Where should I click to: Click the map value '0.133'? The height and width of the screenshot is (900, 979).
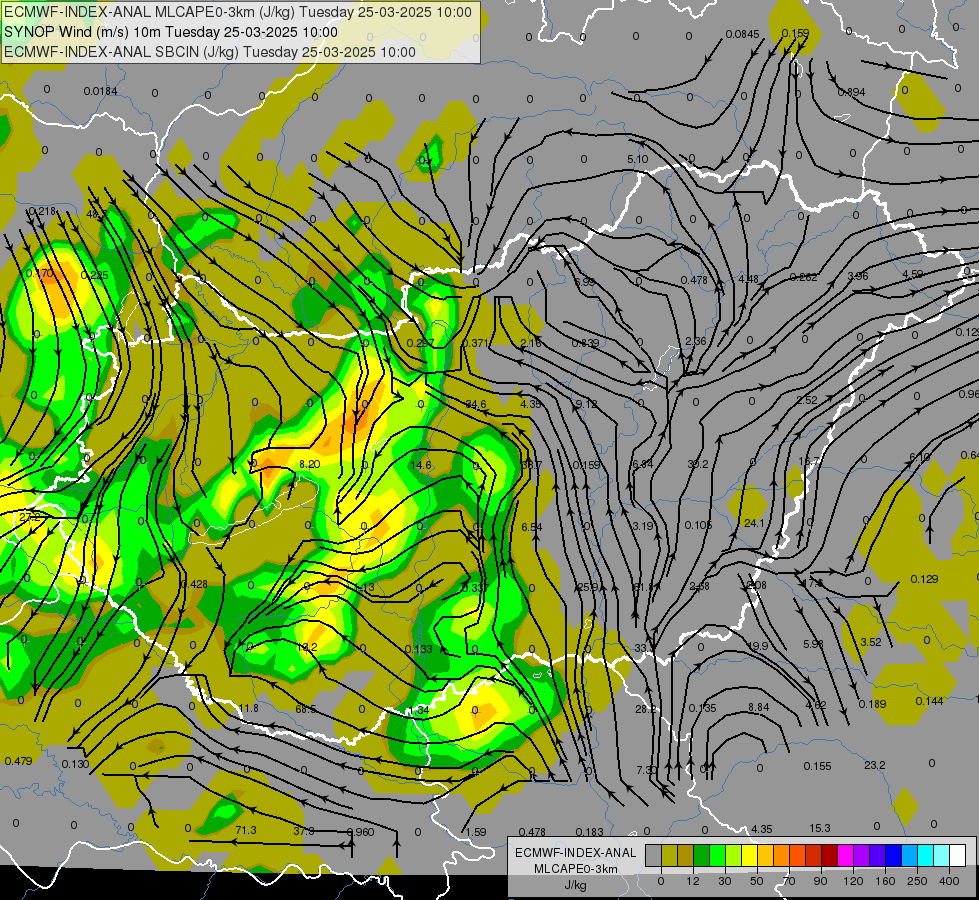[418, 650]
